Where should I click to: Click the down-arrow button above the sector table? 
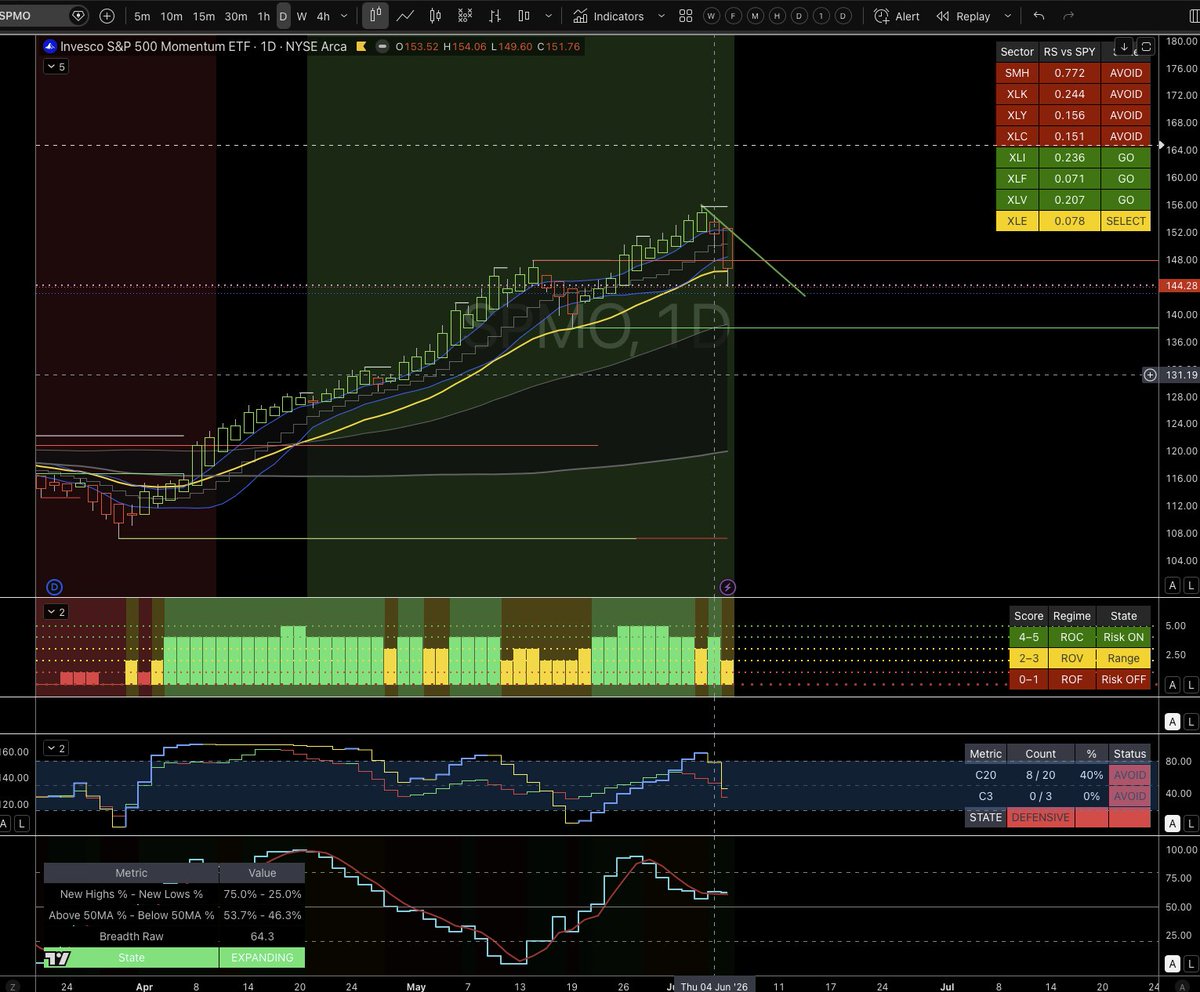point(1124,46)
